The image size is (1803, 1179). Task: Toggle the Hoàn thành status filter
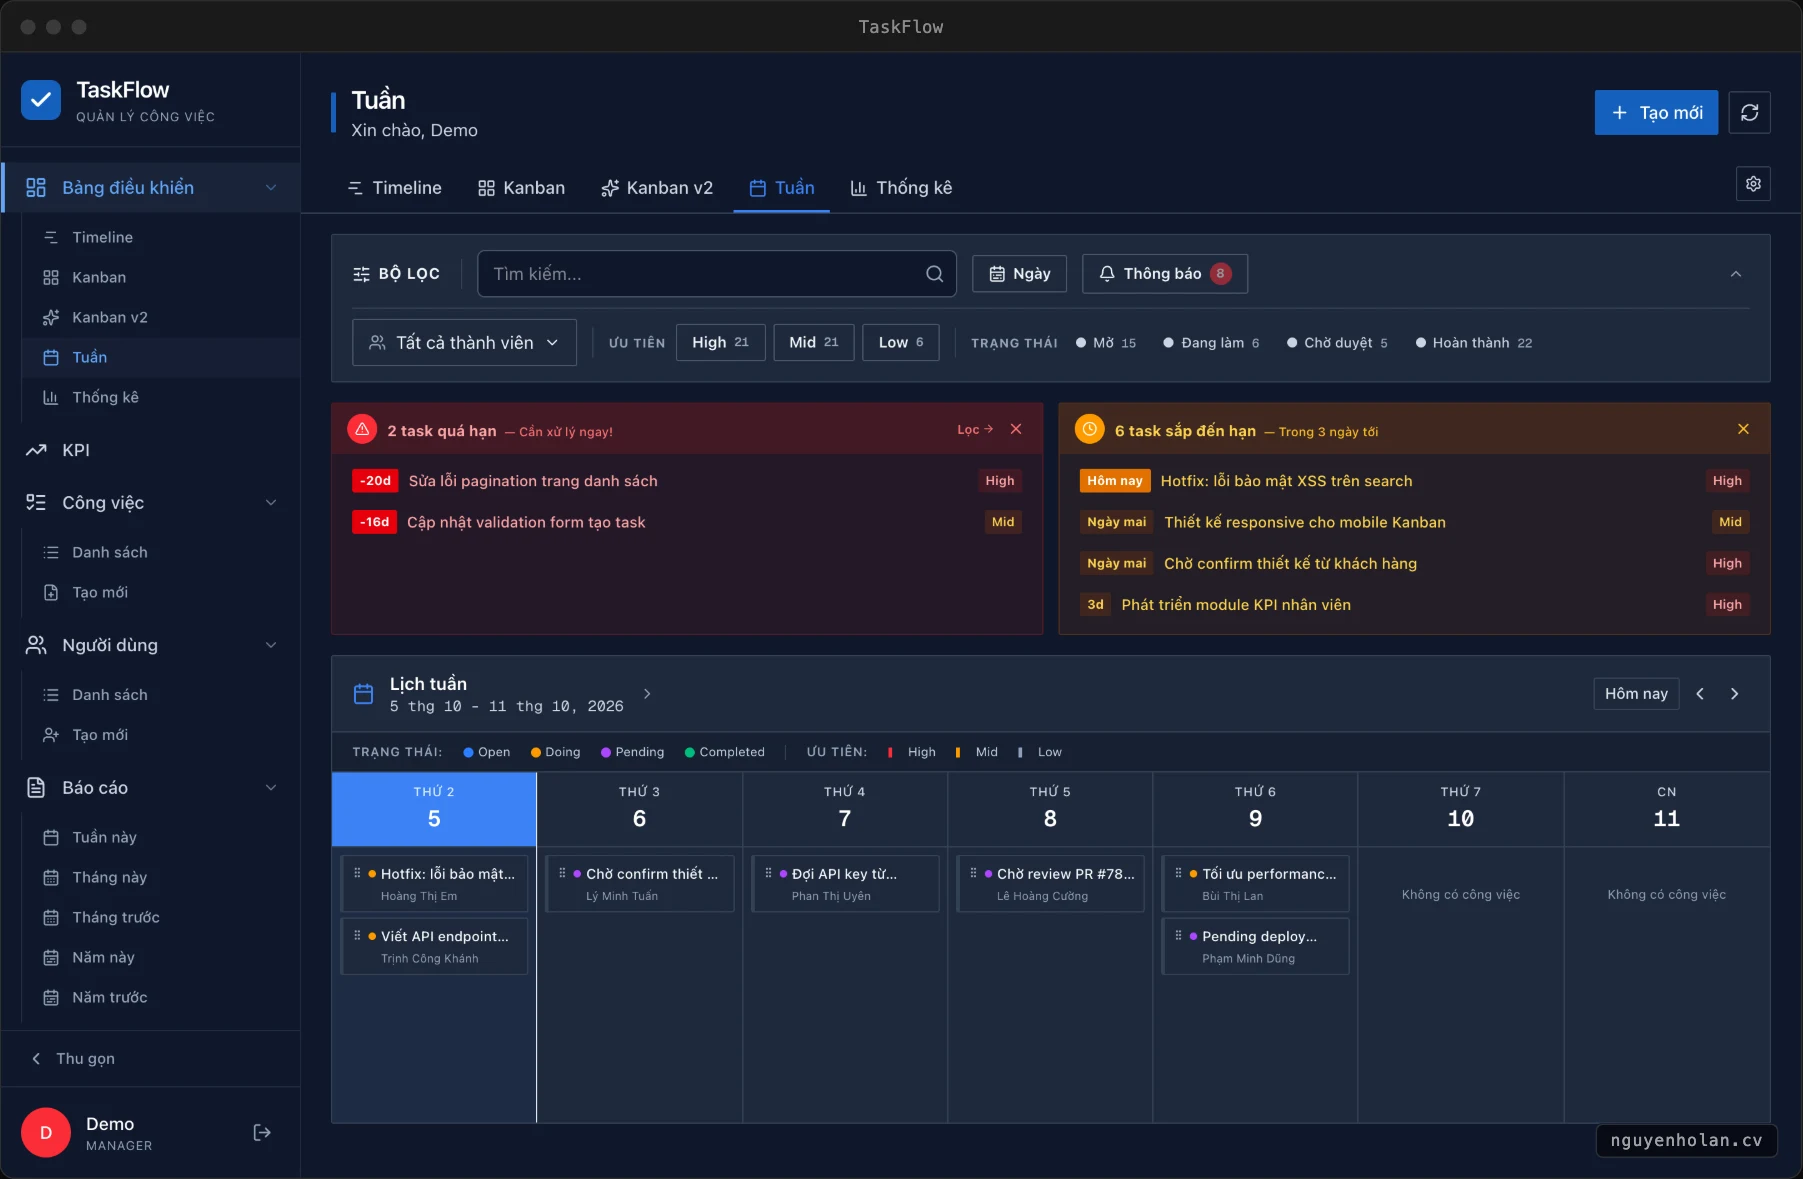pyautogui.click(x=1474, y=343)
